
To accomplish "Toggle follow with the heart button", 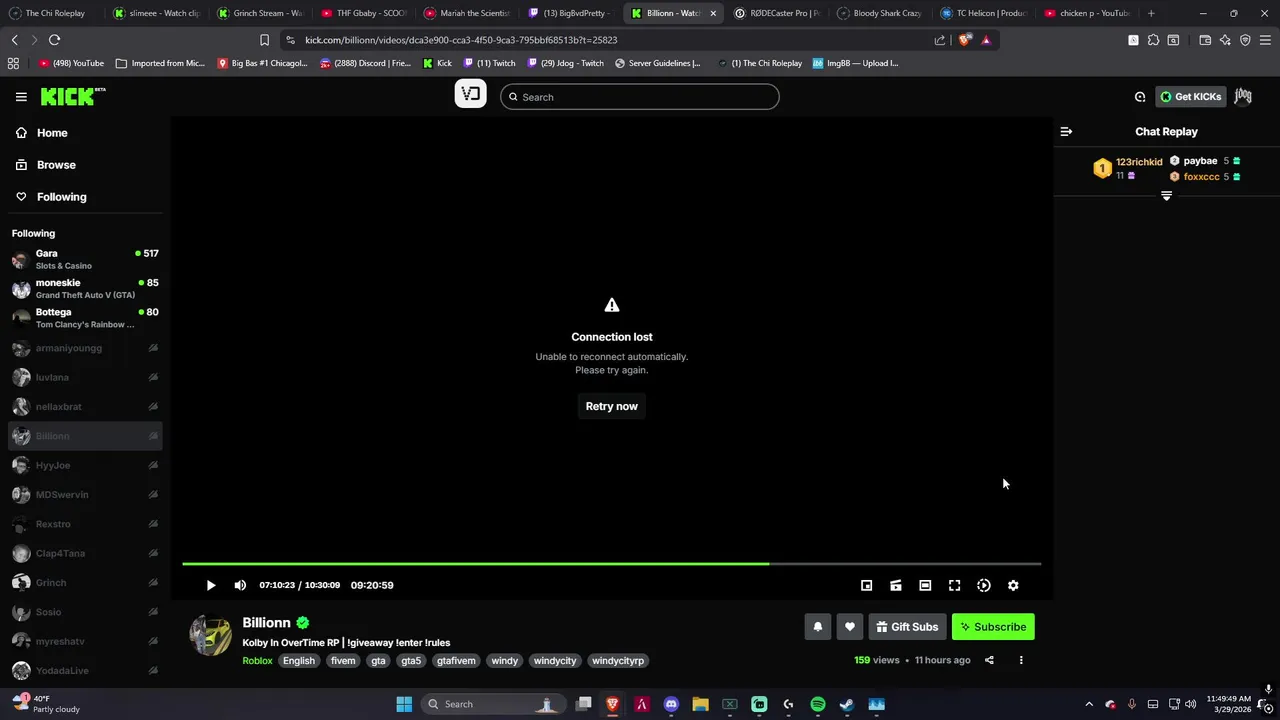I will (x=850, y=627).
